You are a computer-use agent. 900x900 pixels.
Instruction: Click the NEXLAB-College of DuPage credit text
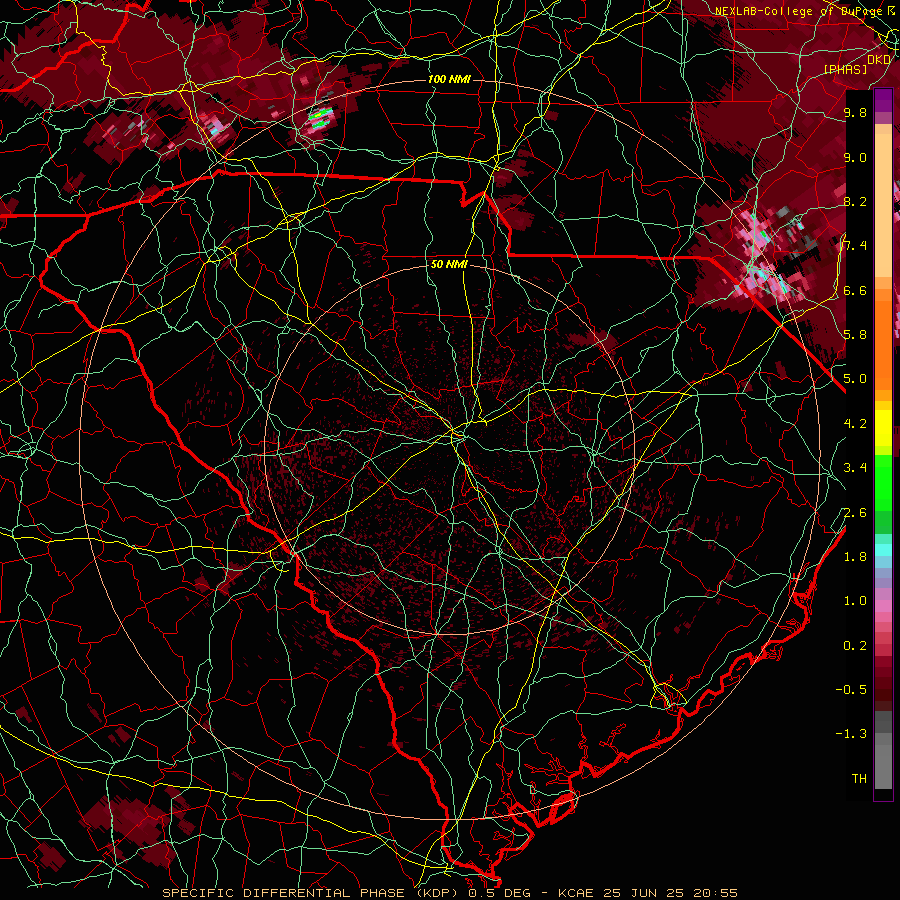pos(798,11)
